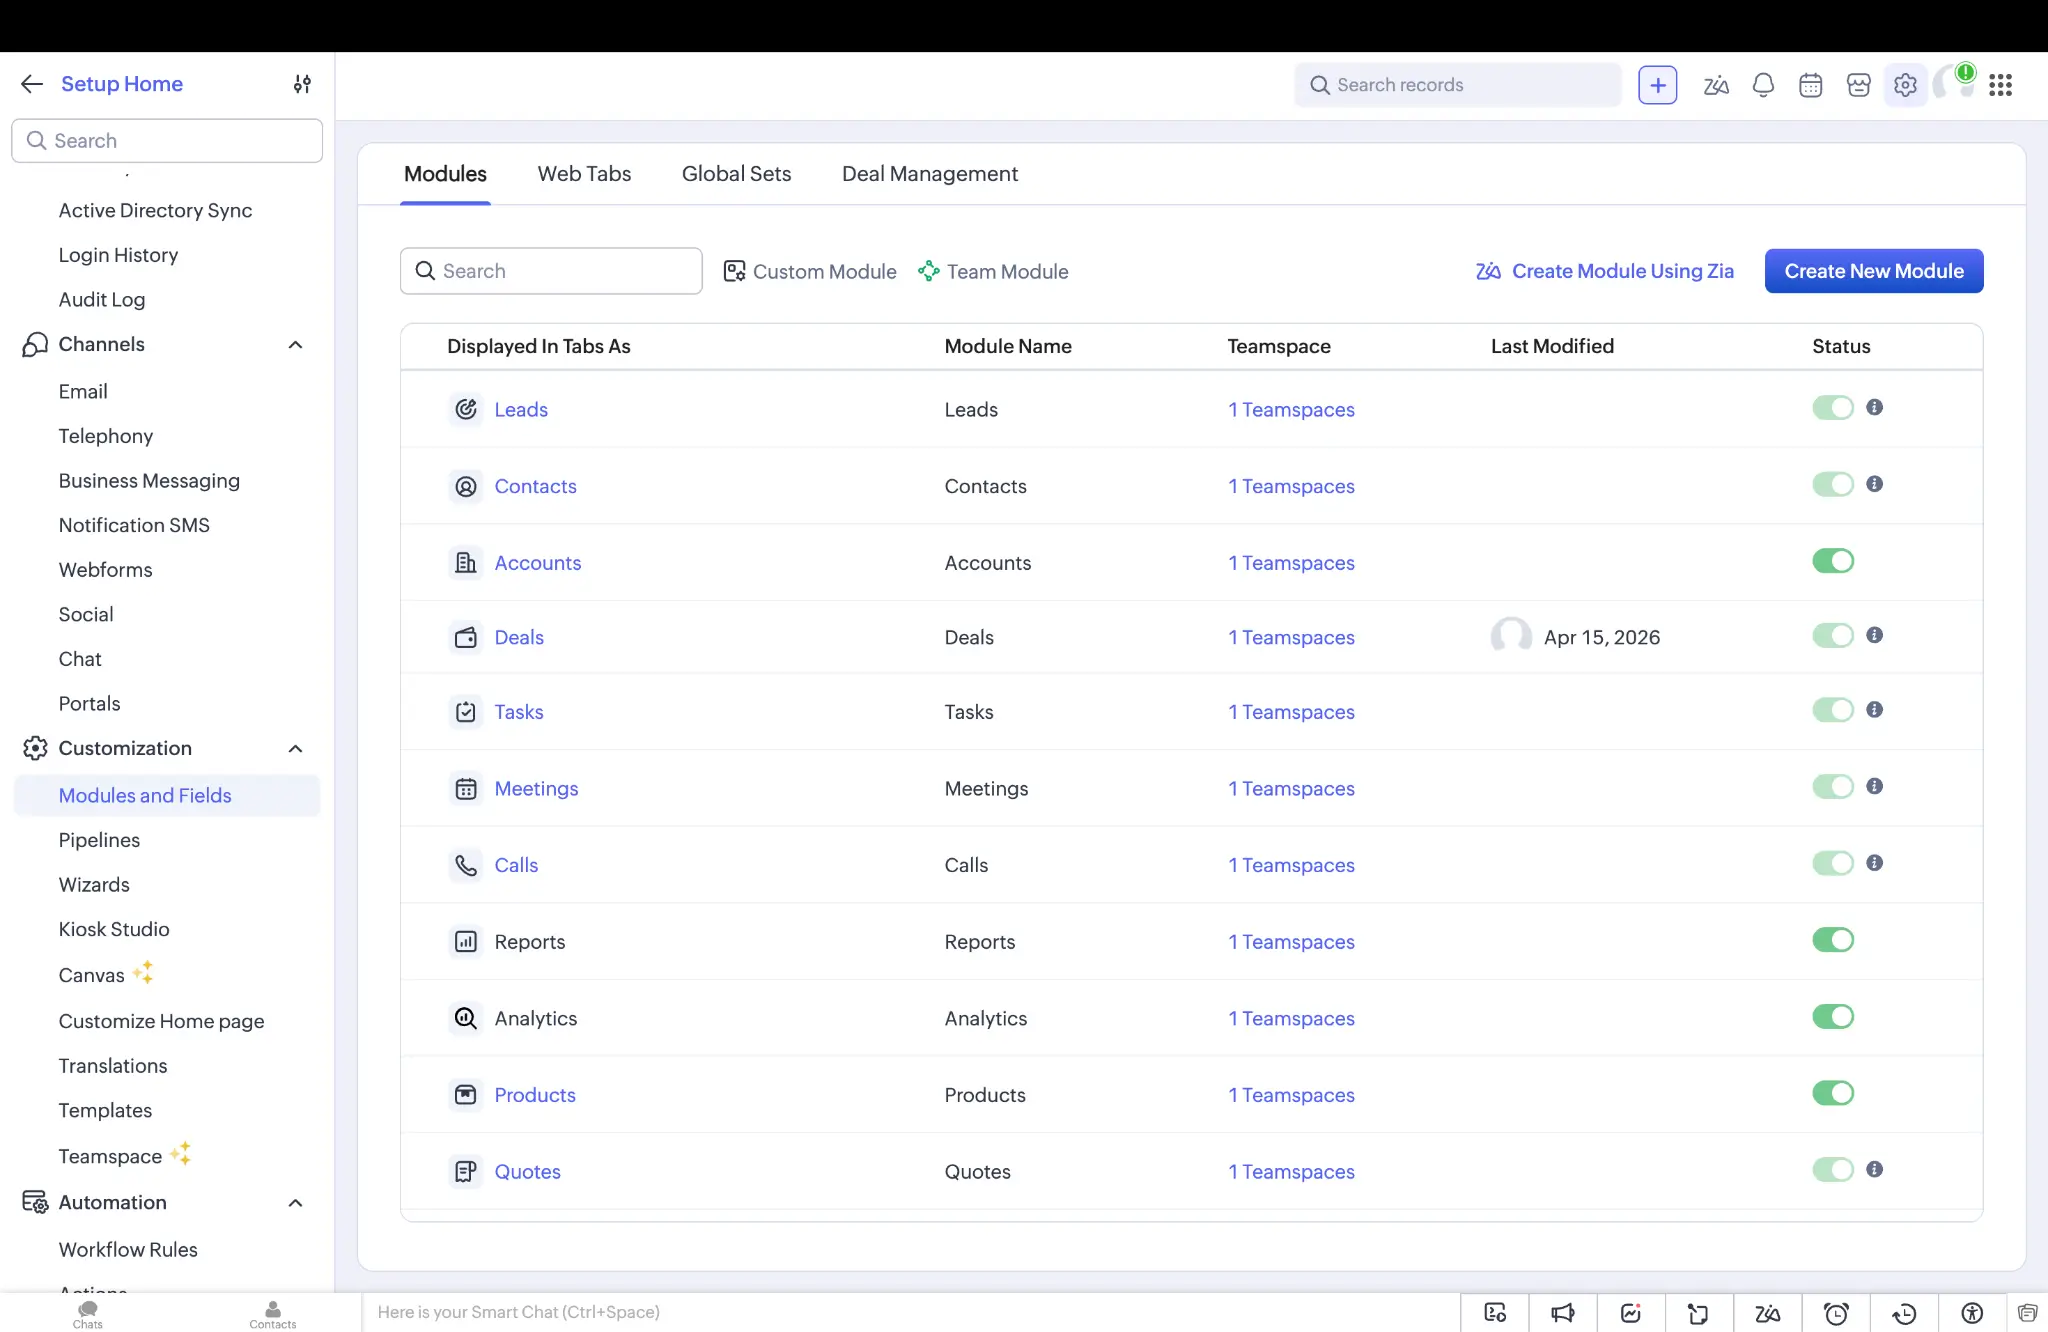Open the notifications bell icon
Image resolution: width=2048 pixels, height=1332 pixels.
pyautogui.click(x=1762, y=84)
